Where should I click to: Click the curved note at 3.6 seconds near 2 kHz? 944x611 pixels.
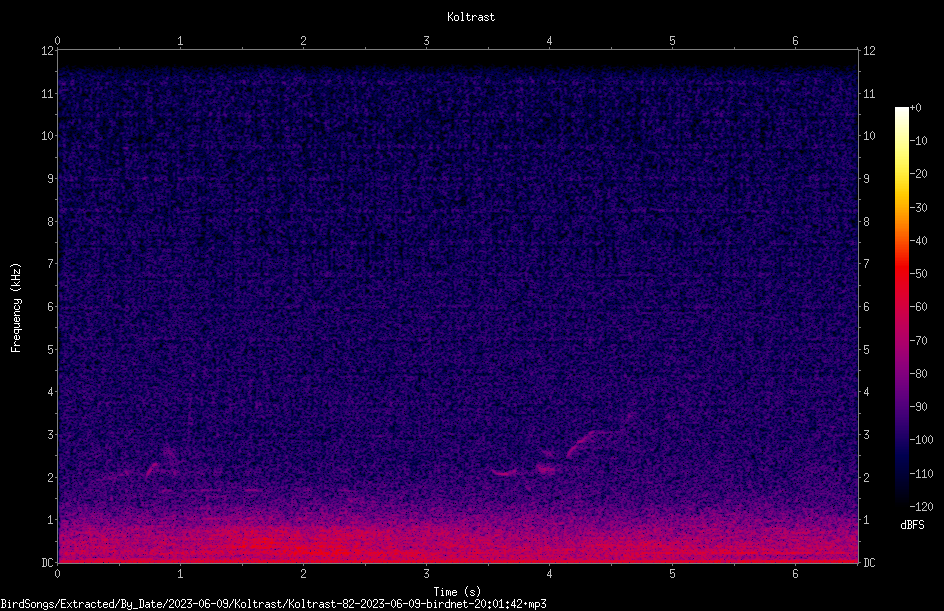coord(505,473)
